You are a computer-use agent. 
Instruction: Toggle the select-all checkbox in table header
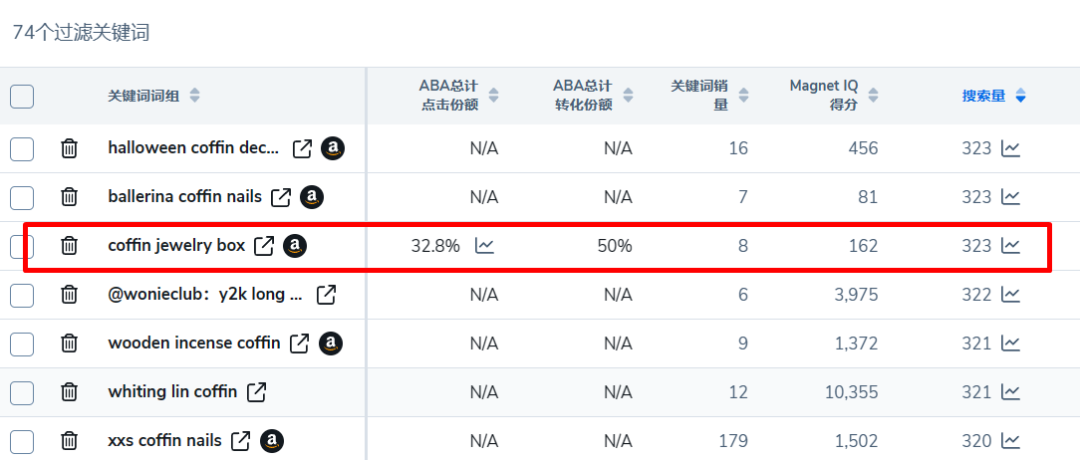[22, 96]
